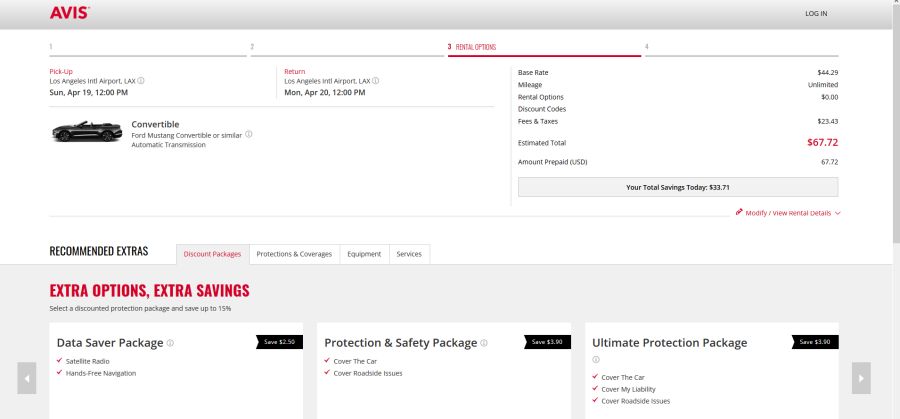
Task: Open Ultimate Protection Package info icon
Action: (596, 360)
